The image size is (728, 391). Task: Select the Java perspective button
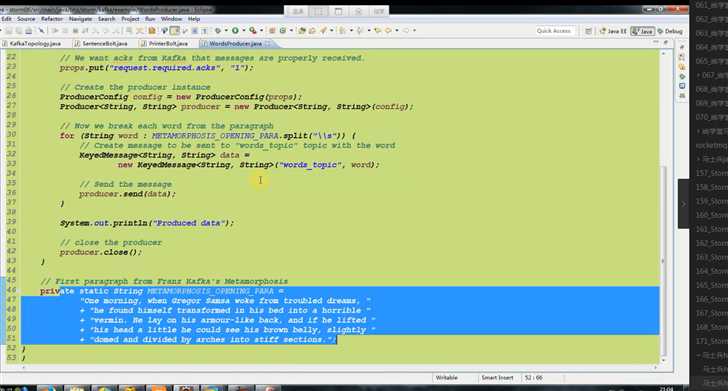[x=643, y=31]
